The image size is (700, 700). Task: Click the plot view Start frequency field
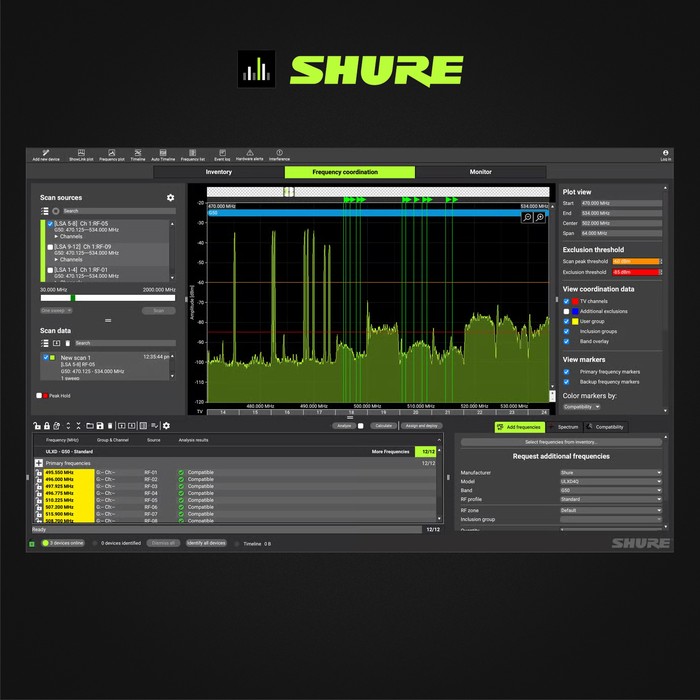(x=621, y=203)
